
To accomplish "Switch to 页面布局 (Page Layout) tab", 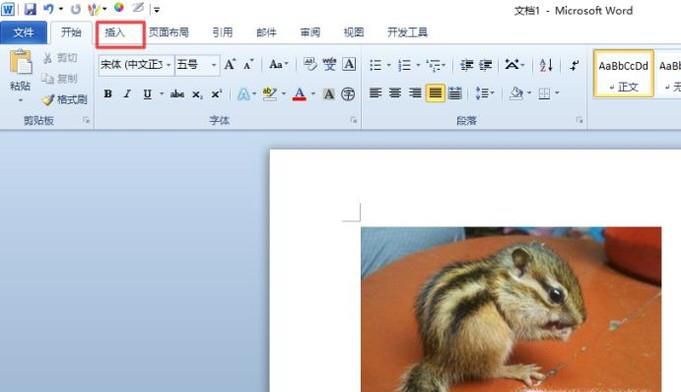I will point(169,33).
